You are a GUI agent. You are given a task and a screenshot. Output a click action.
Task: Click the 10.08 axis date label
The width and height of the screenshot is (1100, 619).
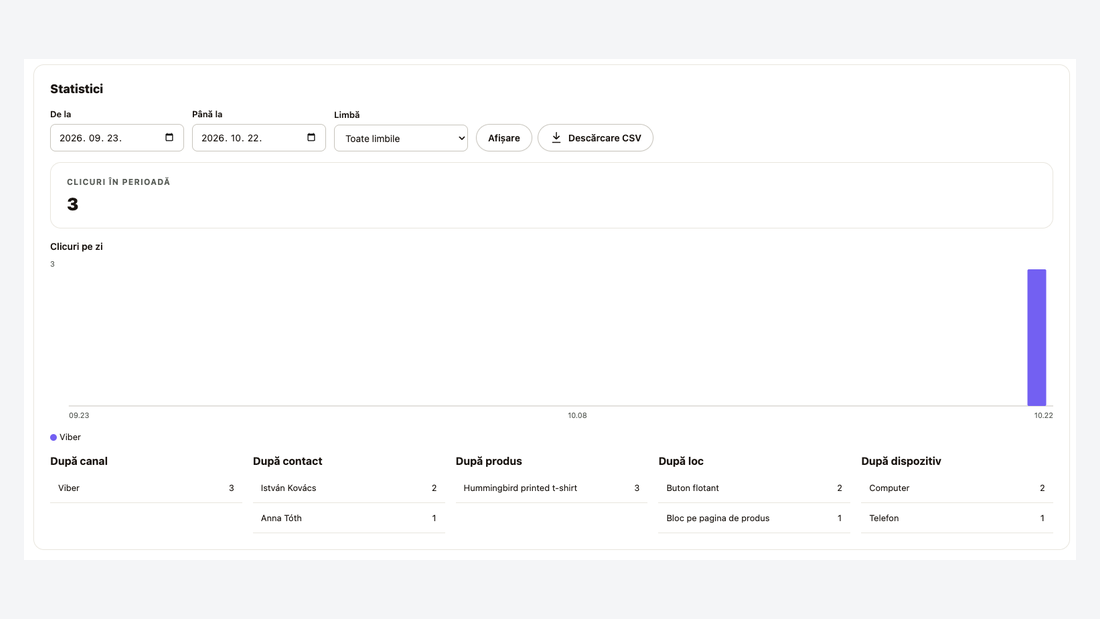coord(577,415)
